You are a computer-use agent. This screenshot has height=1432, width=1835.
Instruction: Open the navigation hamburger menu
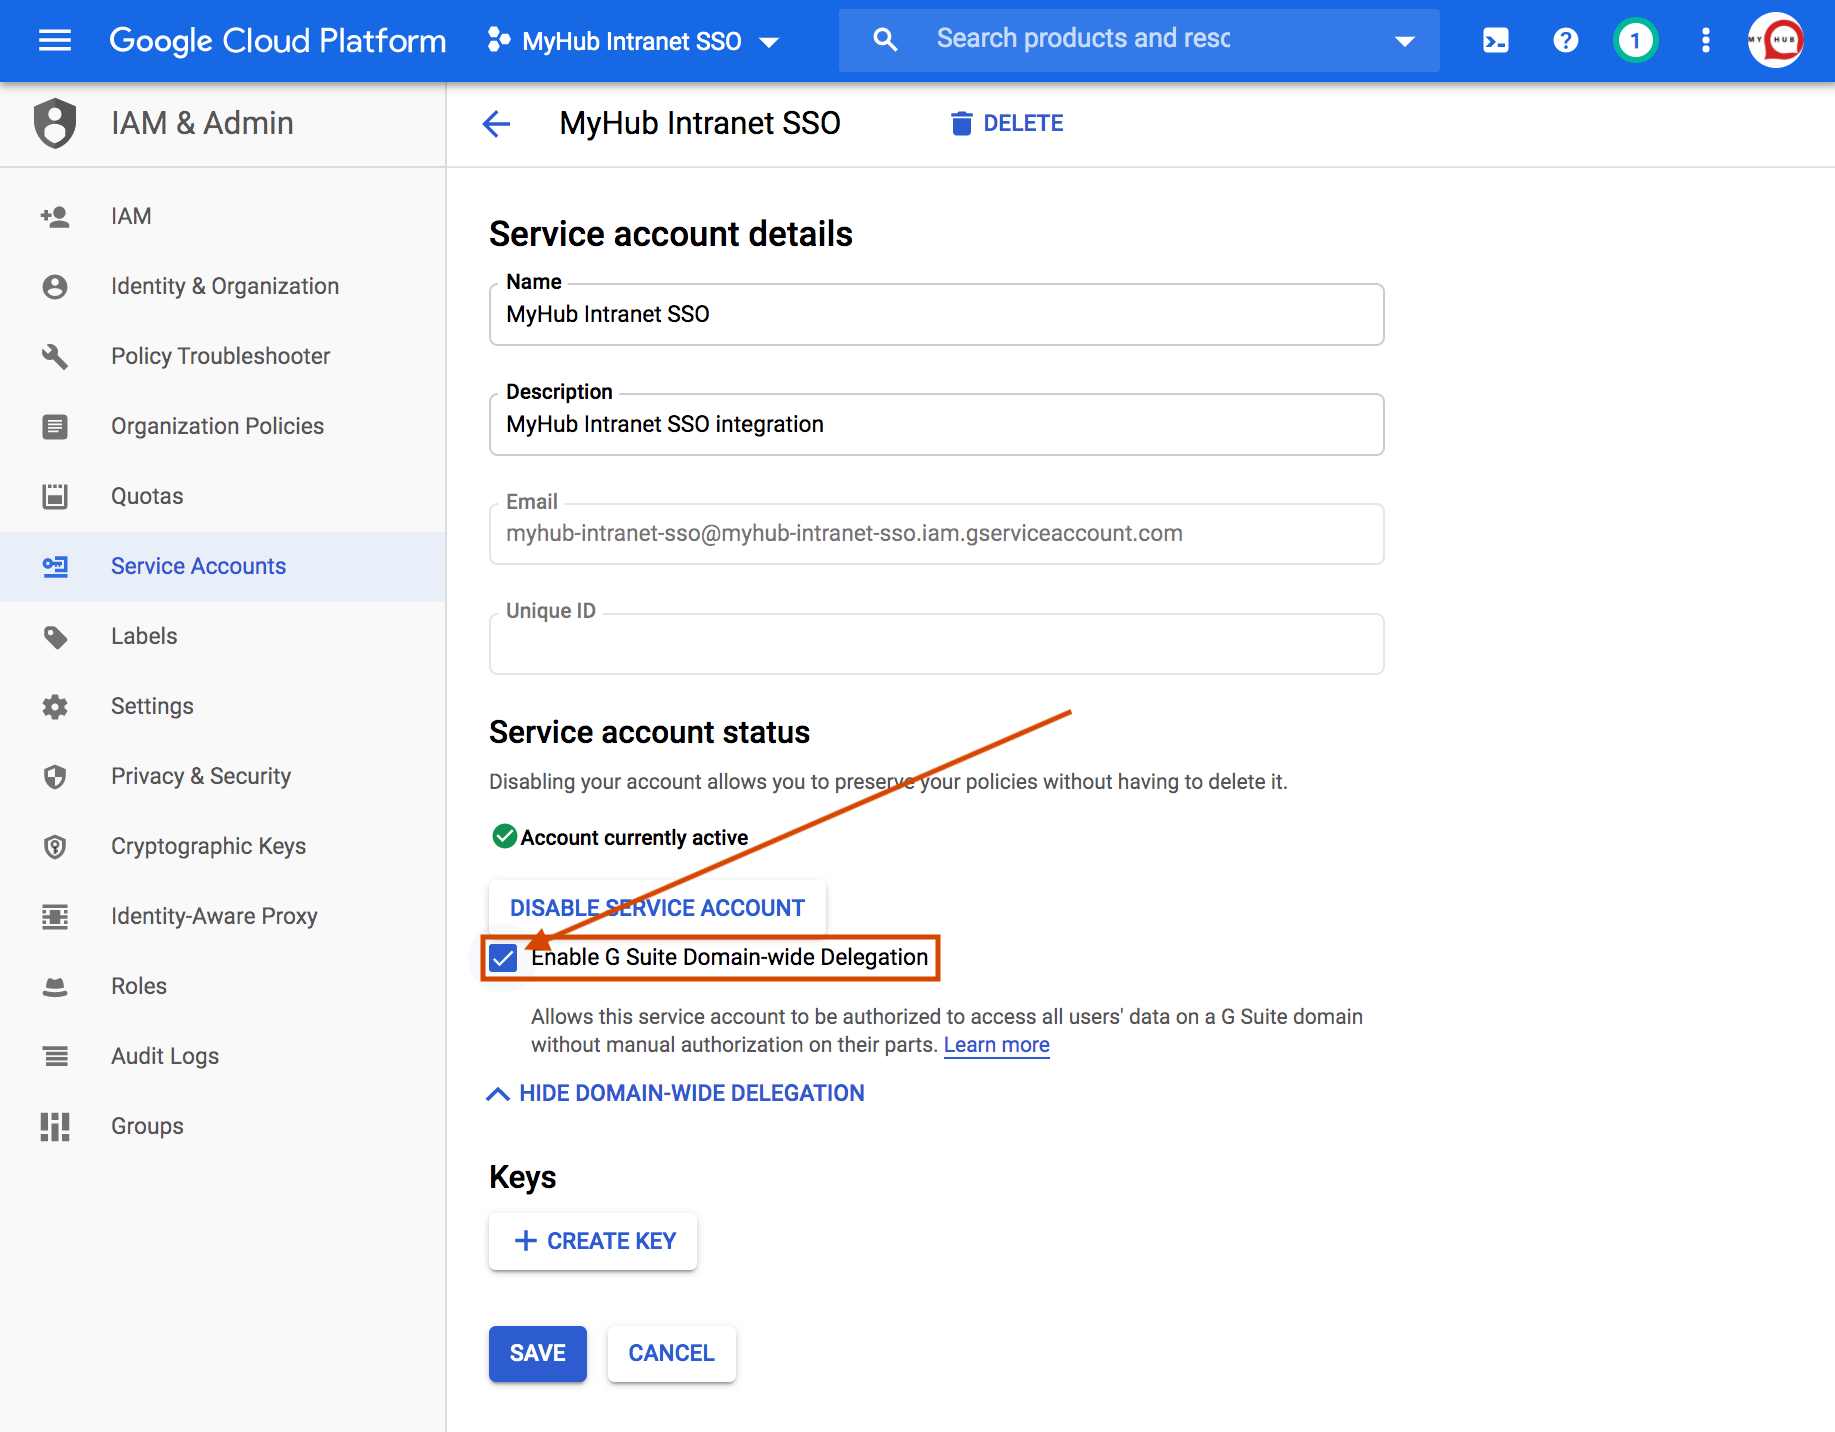point(55,40)
